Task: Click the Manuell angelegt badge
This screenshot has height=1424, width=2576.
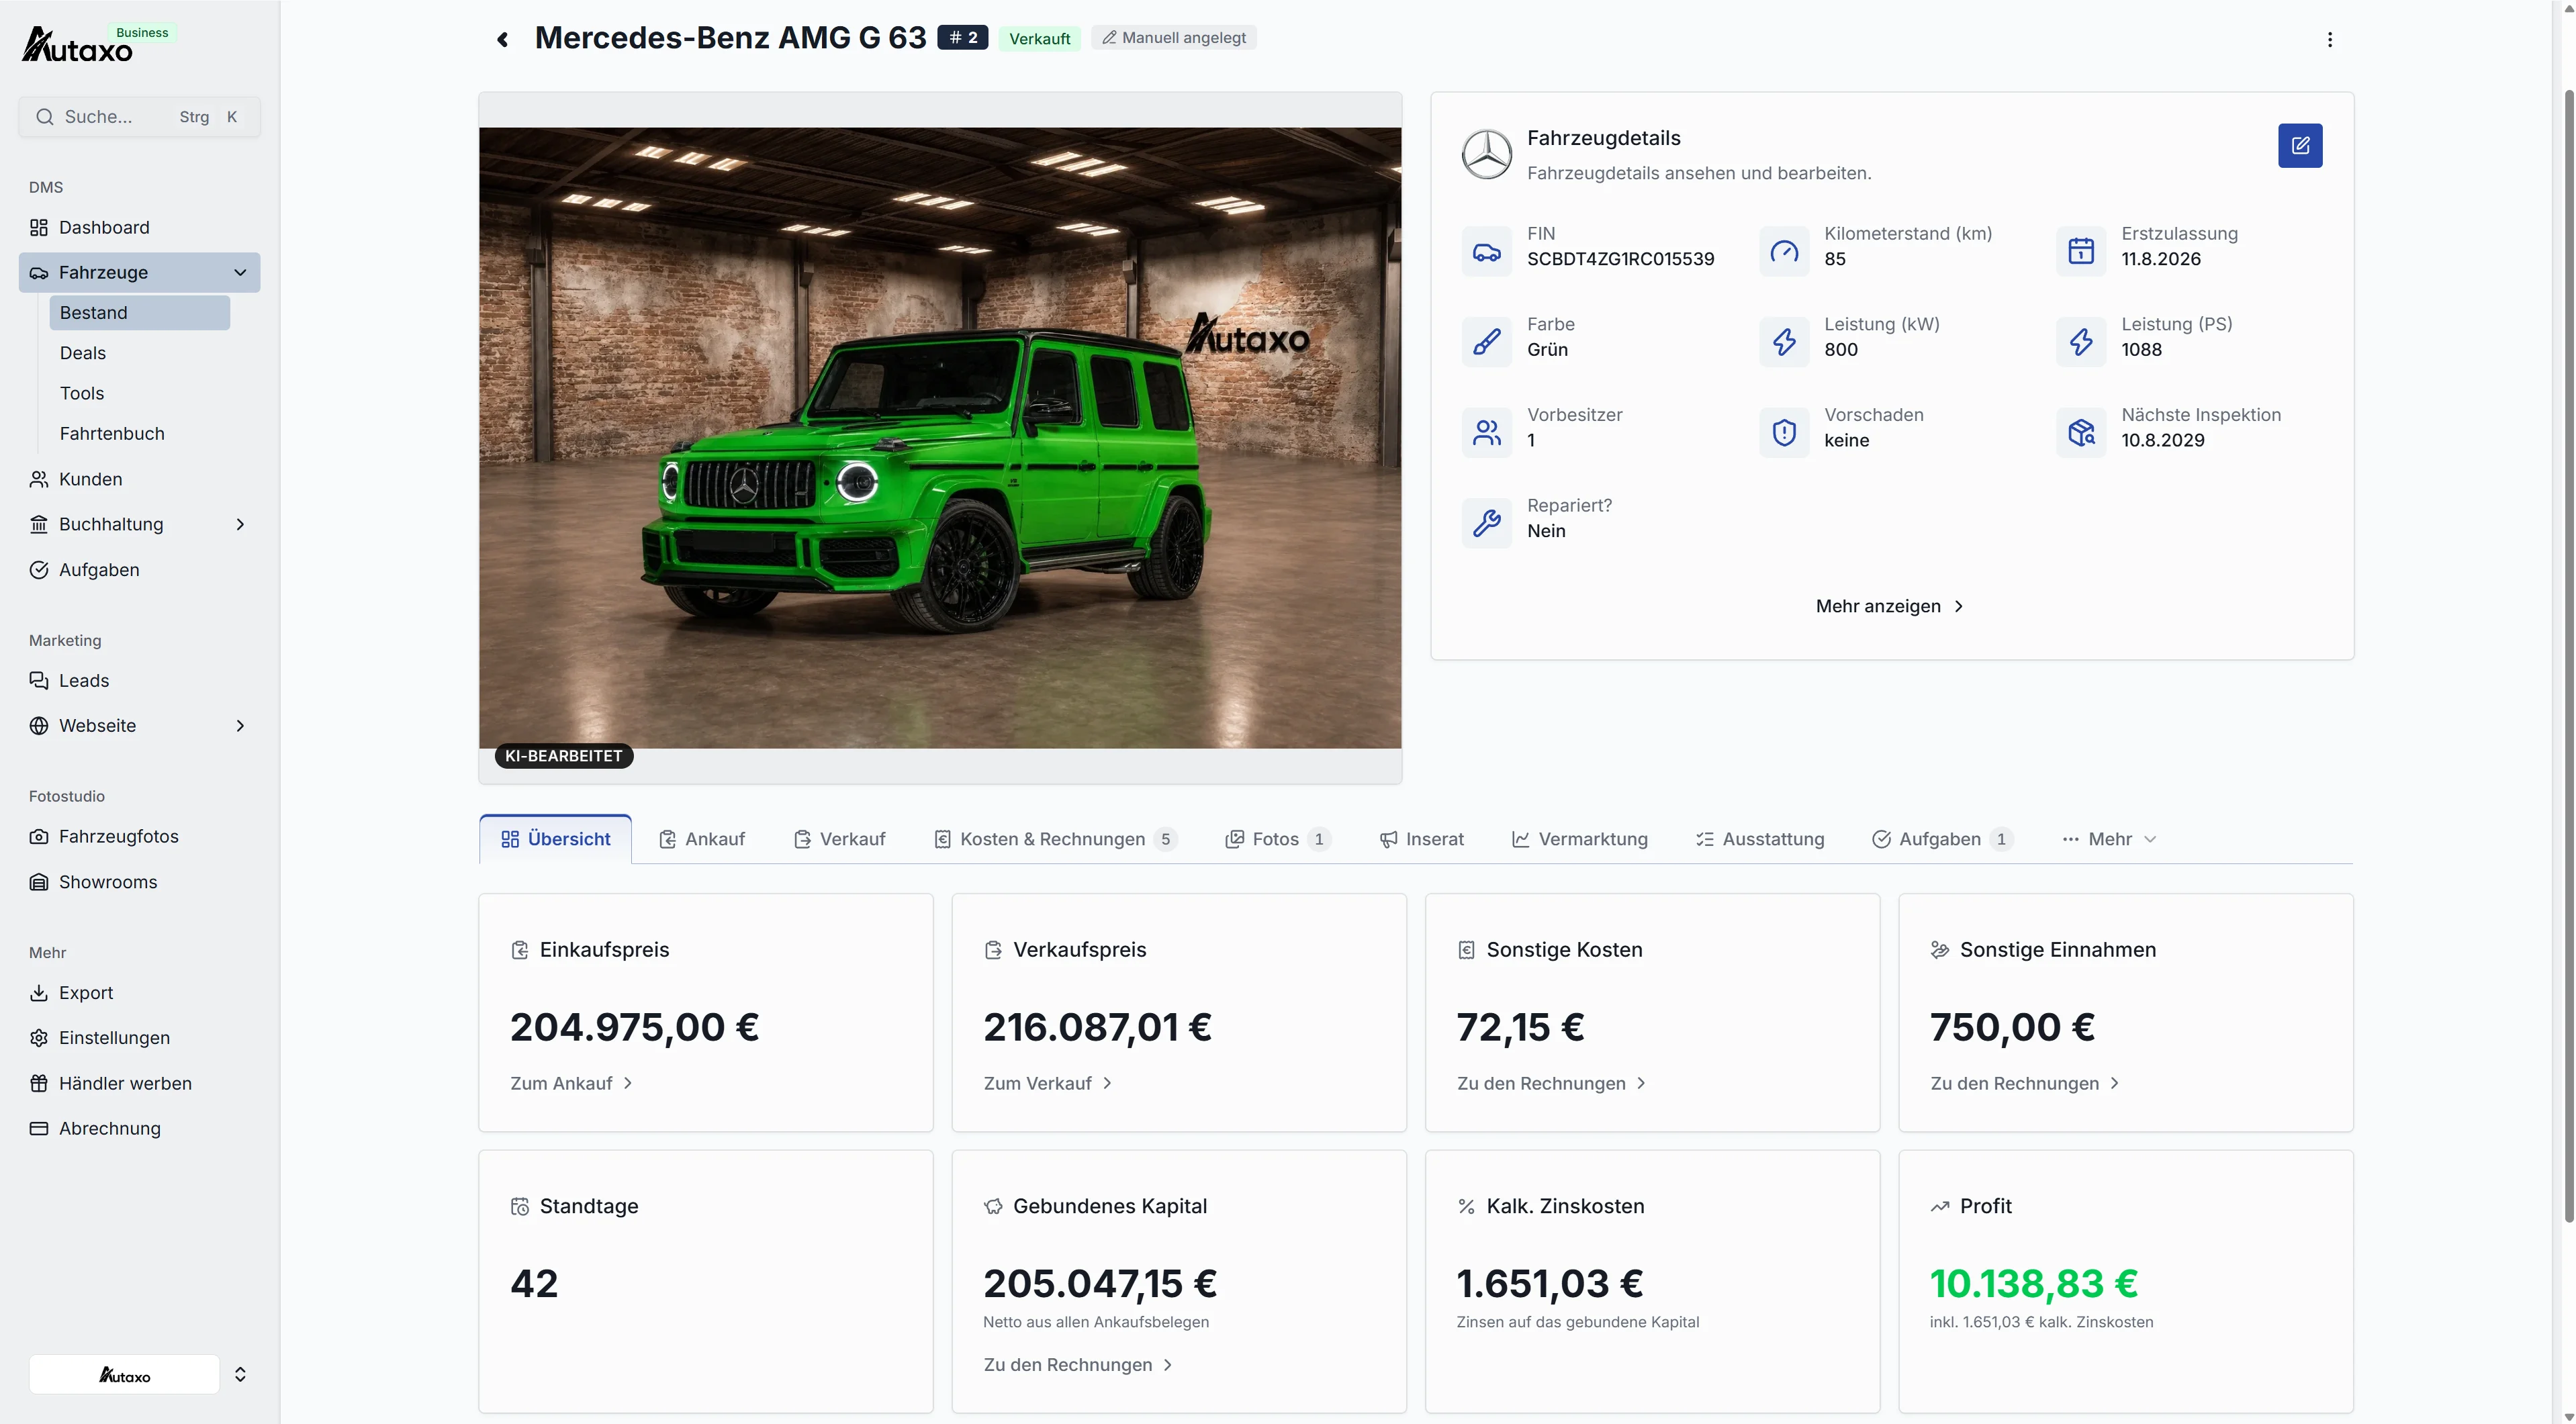Action: tap(1174, 38)
